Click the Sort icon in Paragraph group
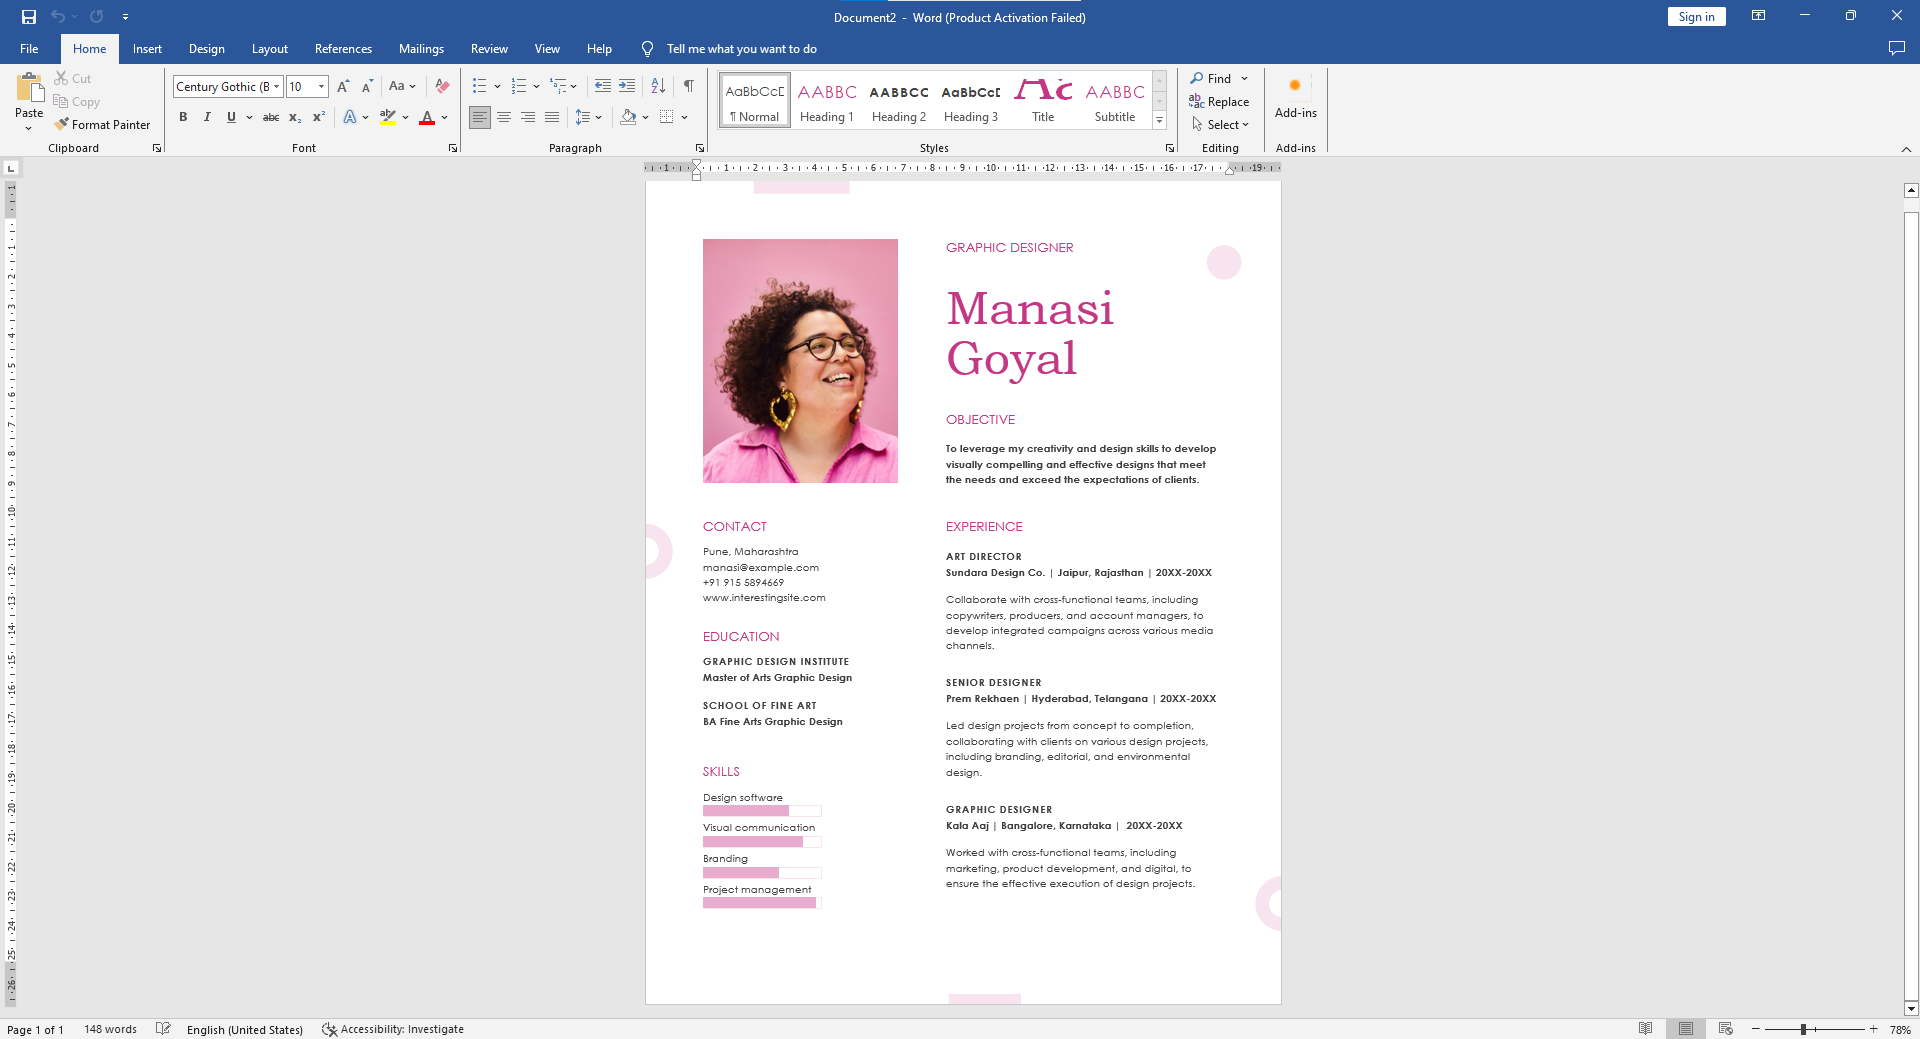1920x1039 pixels. (657, 86)
